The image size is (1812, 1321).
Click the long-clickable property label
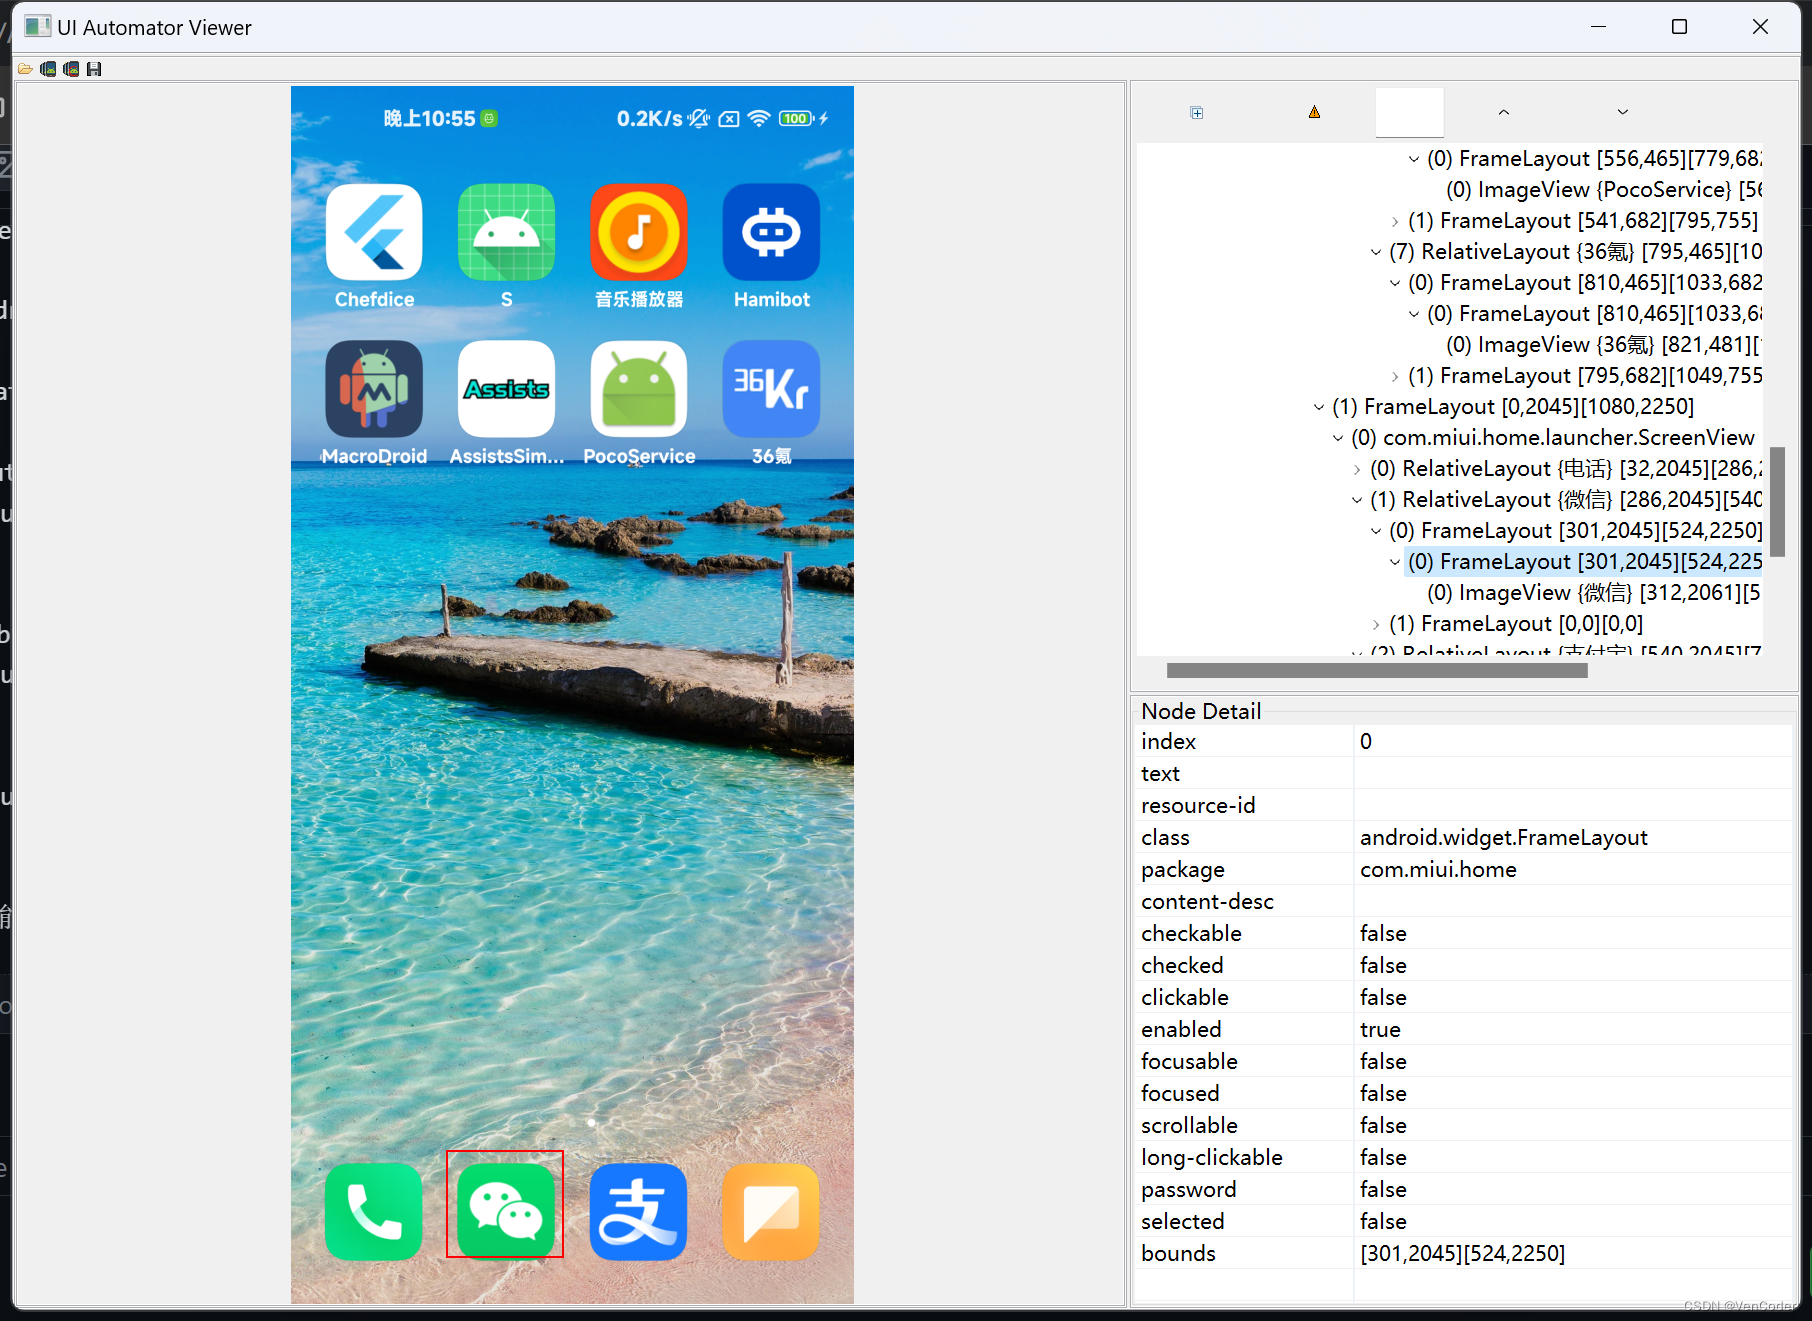click(1212, 1157)
